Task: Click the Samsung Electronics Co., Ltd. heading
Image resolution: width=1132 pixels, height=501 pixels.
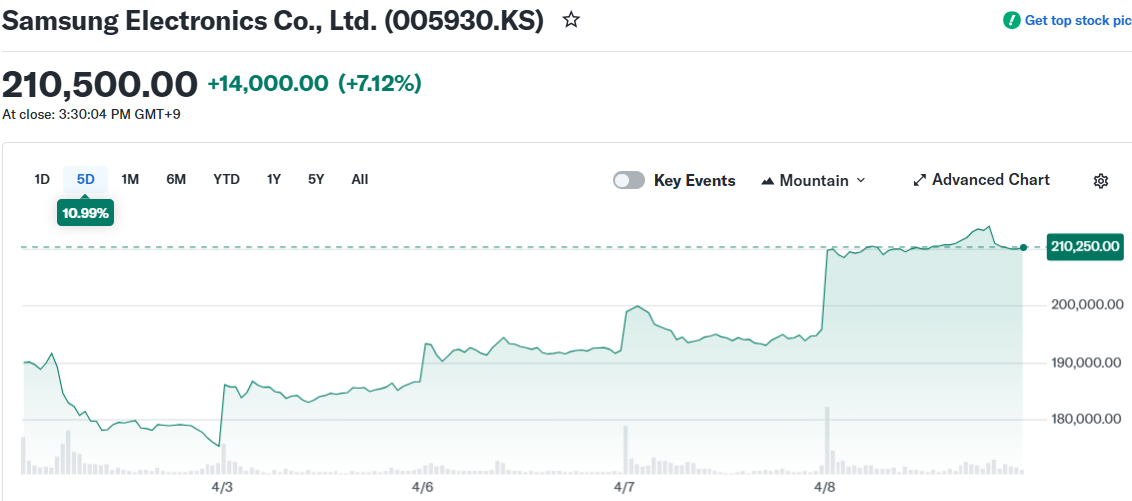Action: (272, 20)
